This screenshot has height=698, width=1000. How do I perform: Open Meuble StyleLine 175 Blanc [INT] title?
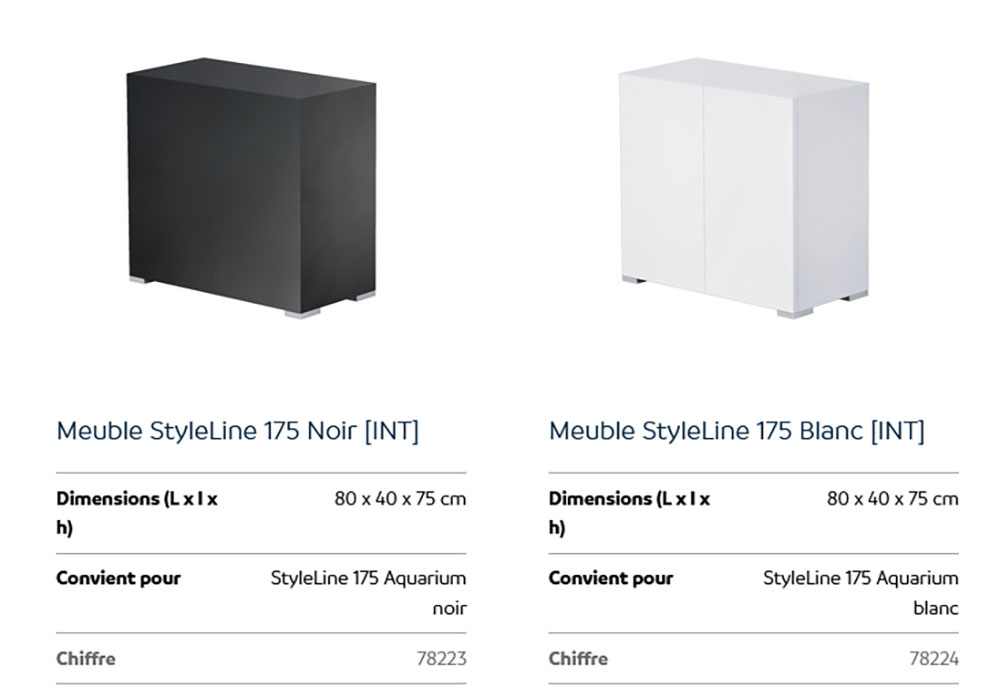click(736, 431)
